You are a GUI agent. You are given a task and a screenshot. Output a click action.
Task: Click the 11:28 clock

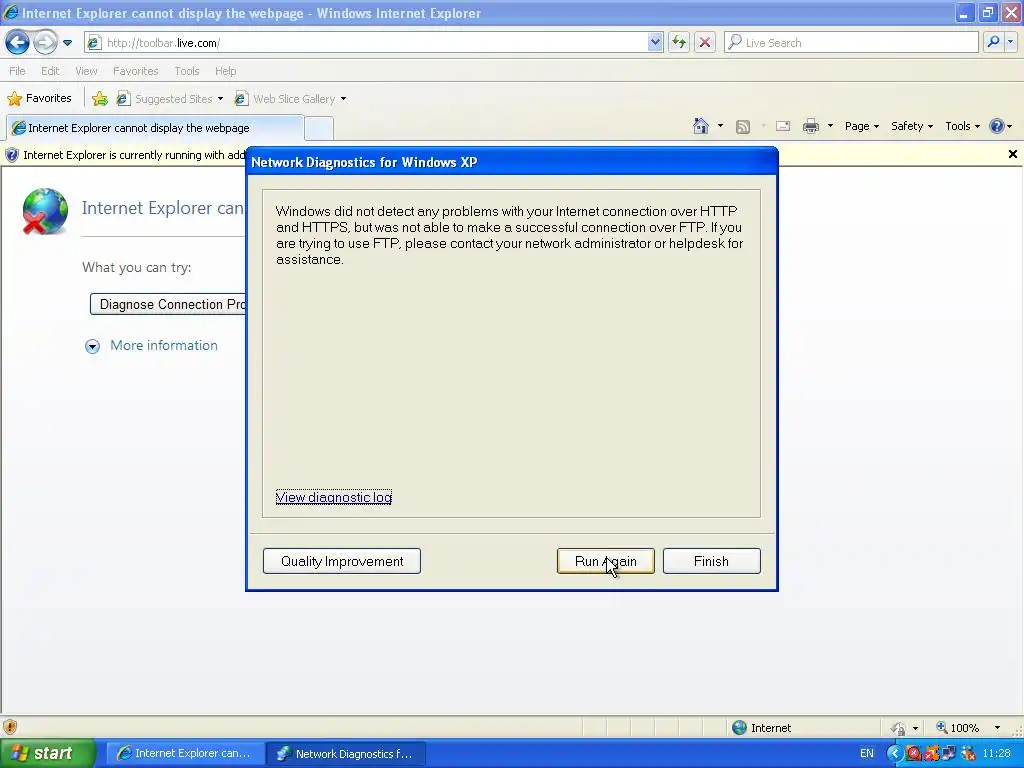point(997,754)
